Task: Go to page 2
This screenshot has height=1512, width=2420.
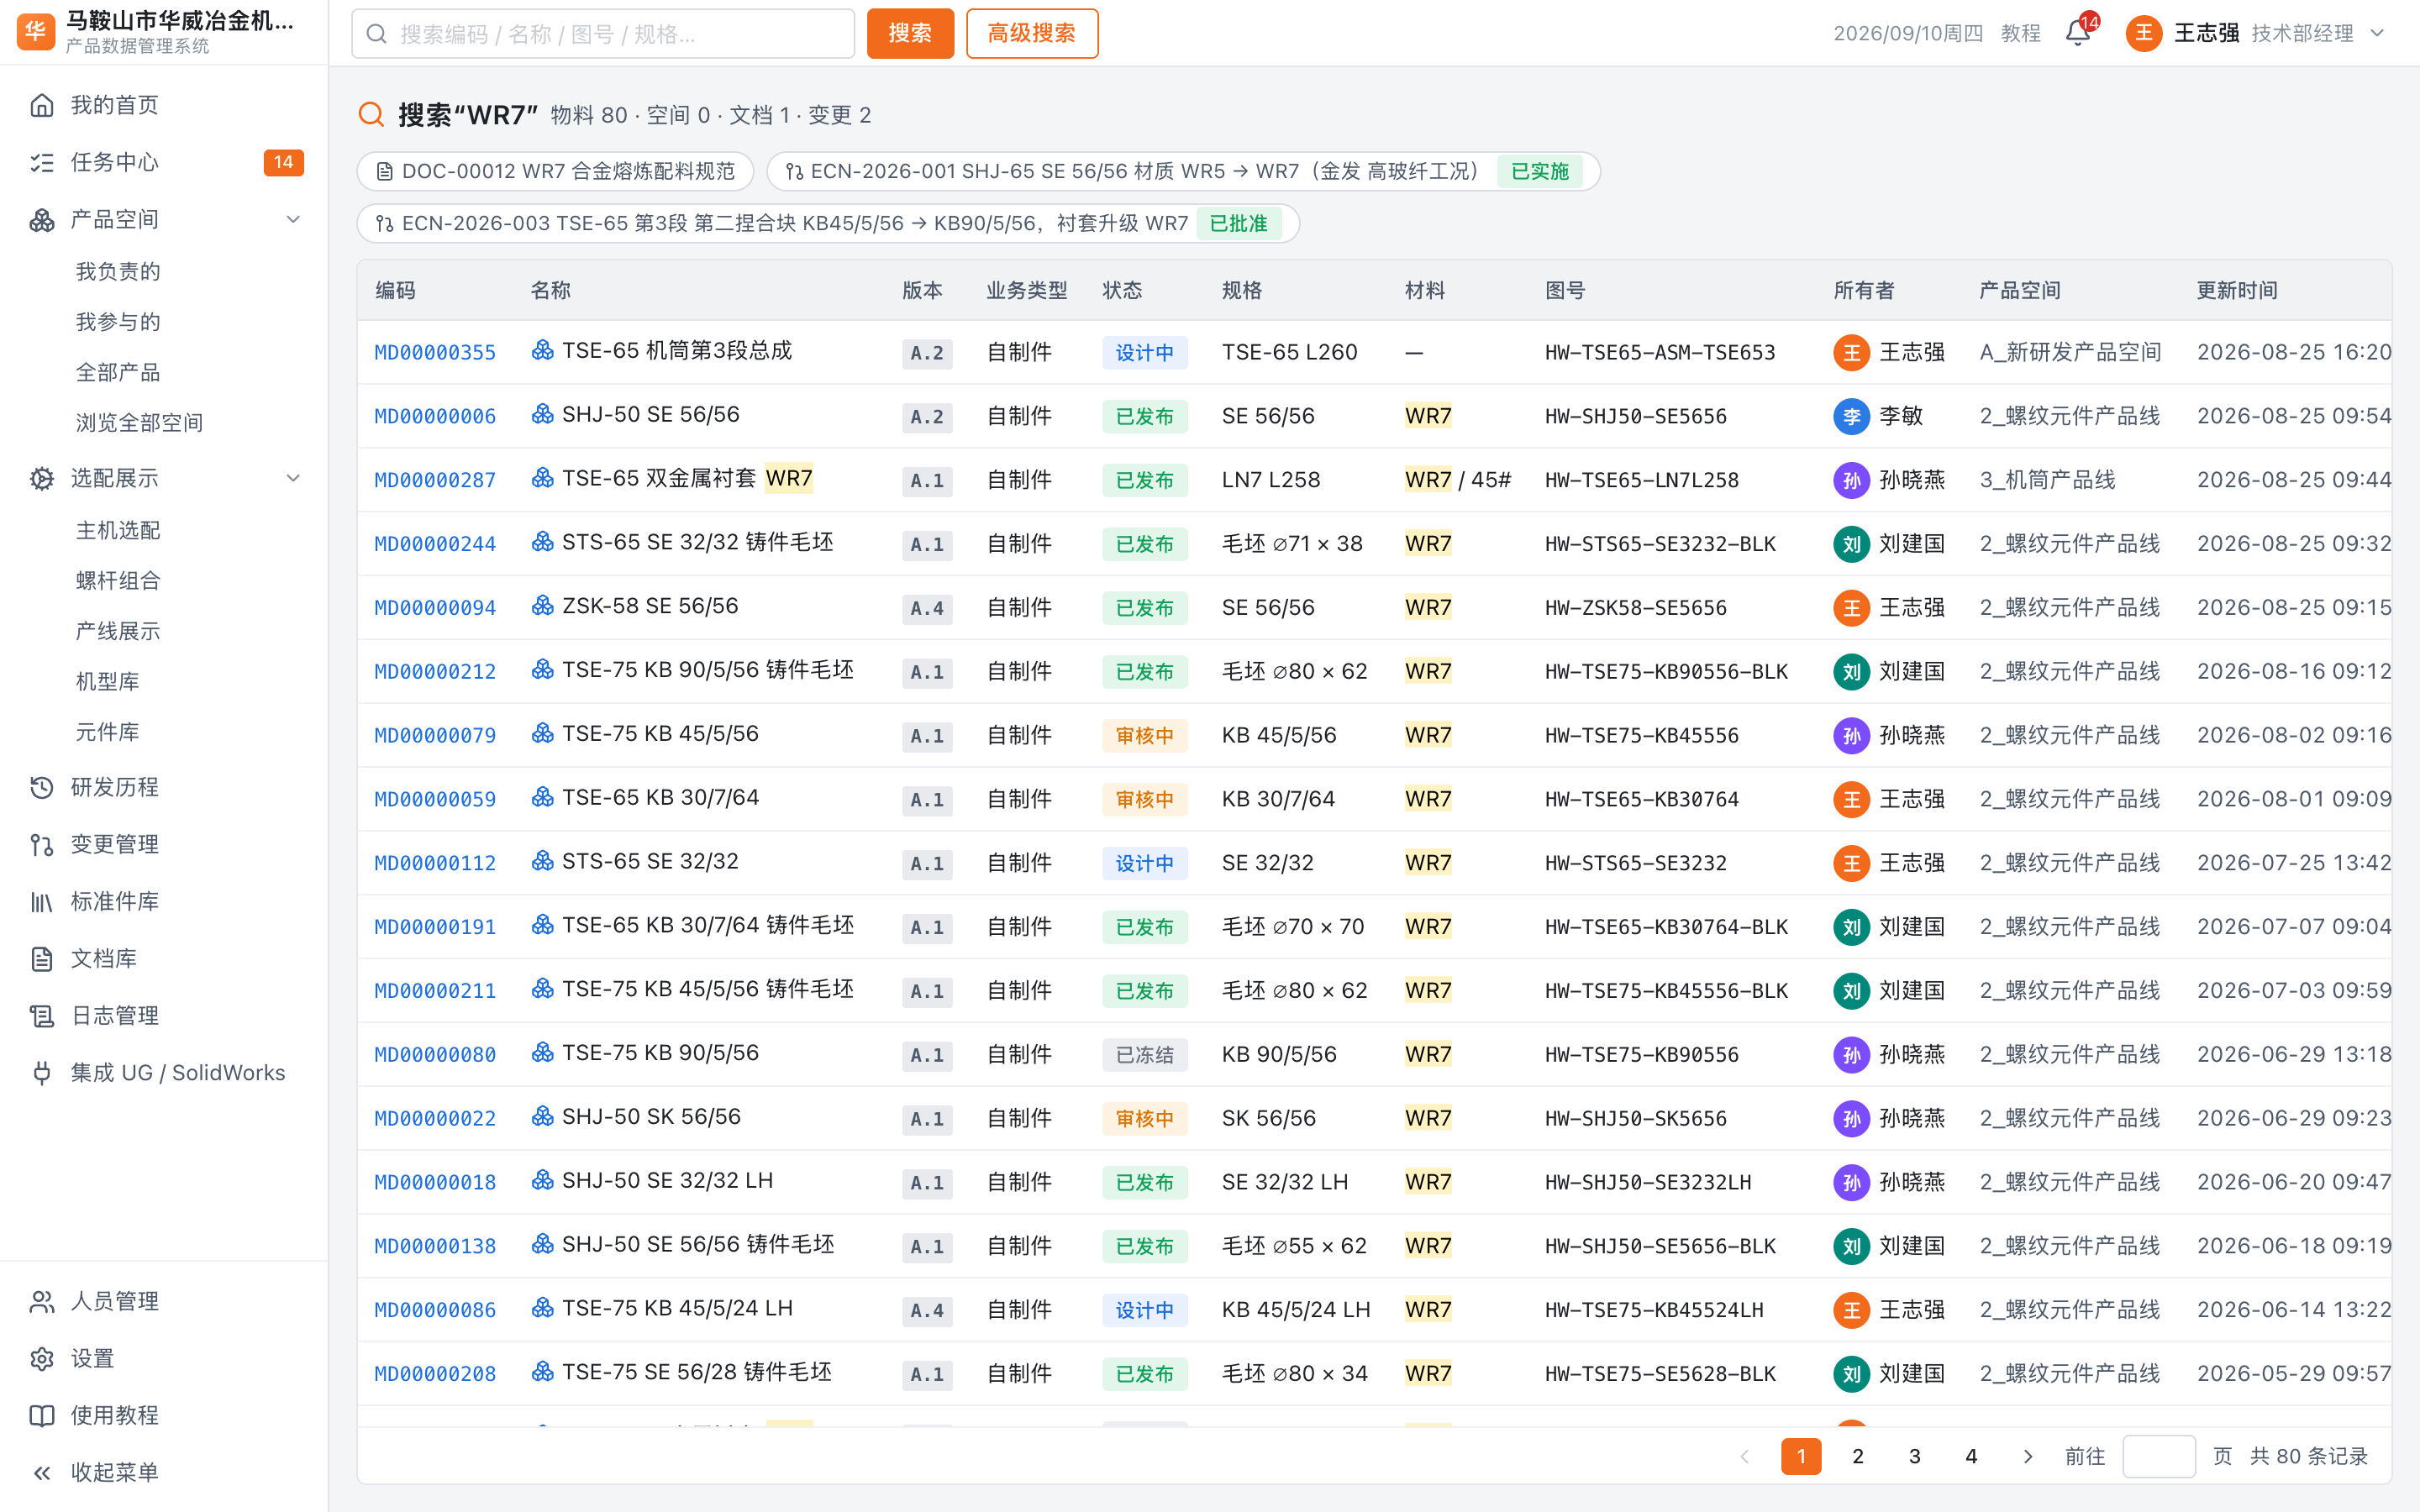Action: (x=1857, y=1456)
